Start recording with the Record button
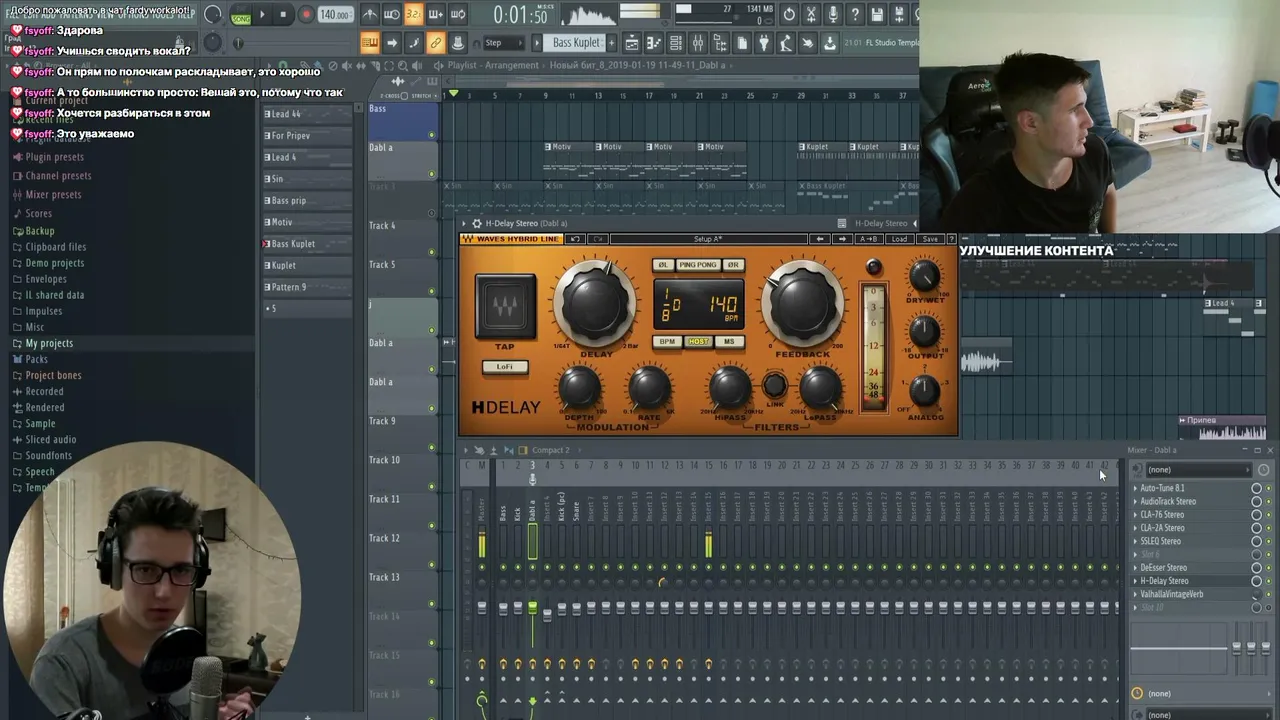Viewport: 1280px width, 720px height. (306, 15)
